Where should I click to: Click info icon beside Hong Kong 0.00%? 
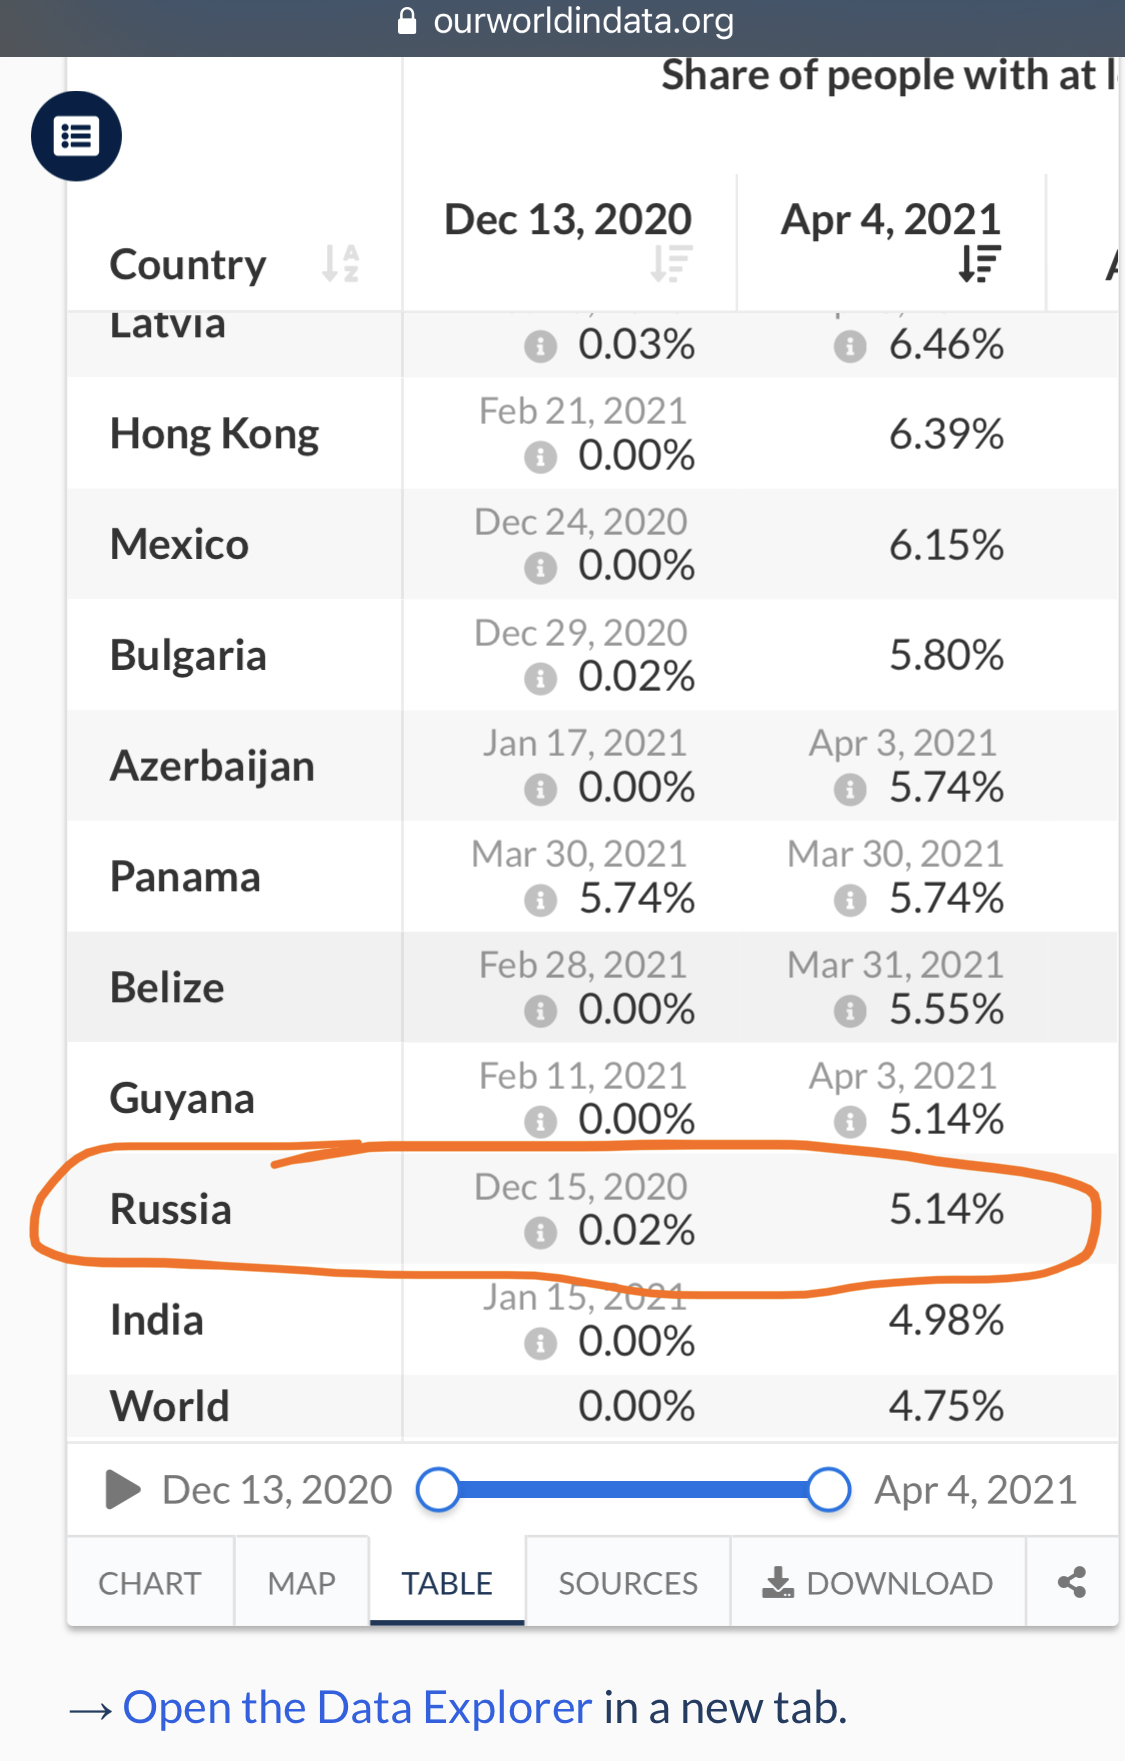(540, 457)
